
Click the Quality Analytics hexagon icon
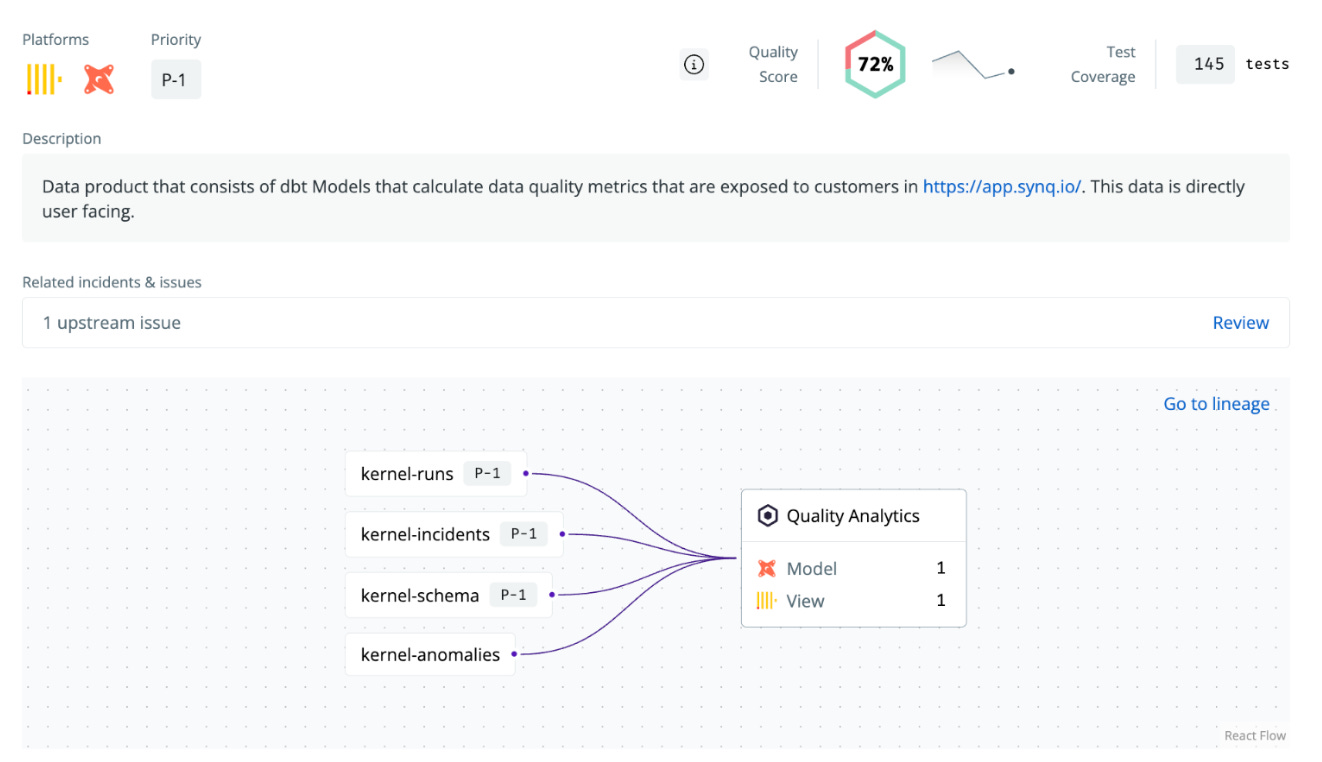point(767,516)
